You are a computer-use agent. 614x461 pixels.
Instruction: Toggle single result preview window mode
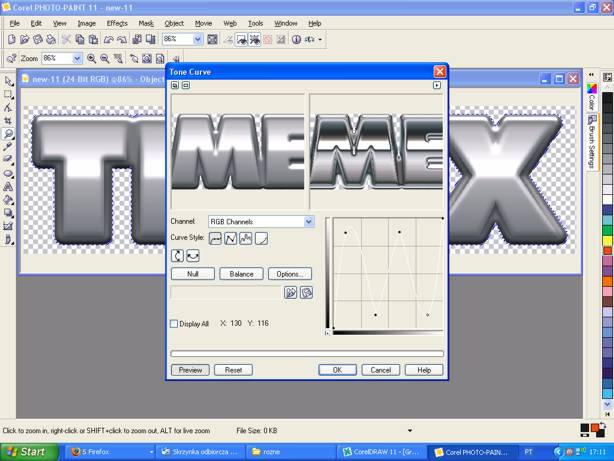point(186,86)
